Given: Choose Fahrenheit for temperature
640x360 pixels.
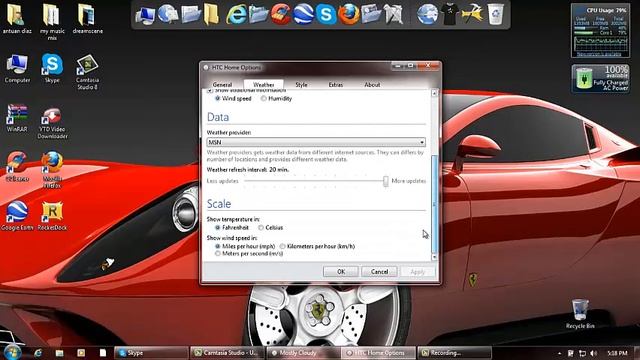Looking at the screenshot, I should [218, 227].
